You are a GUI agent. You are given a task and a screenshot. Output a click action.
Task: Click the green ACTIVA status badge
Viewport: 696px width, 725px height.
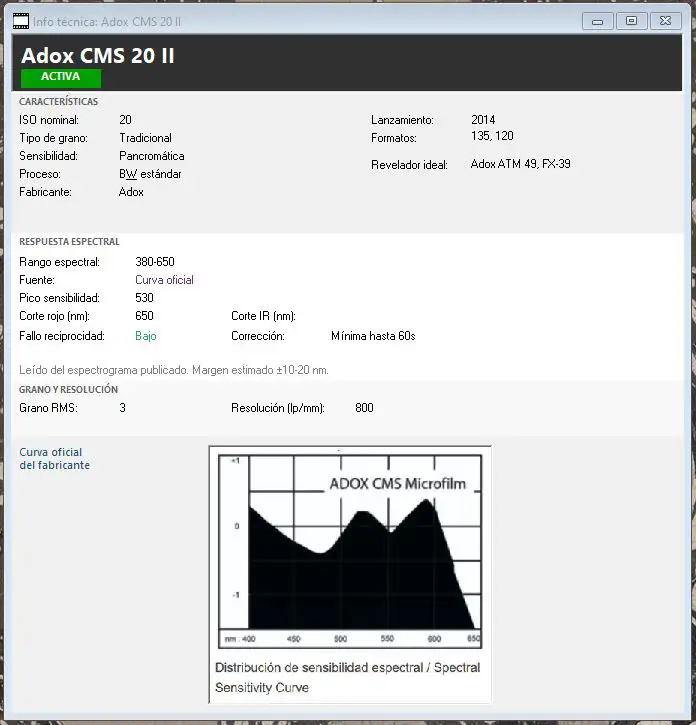(61, 77)
